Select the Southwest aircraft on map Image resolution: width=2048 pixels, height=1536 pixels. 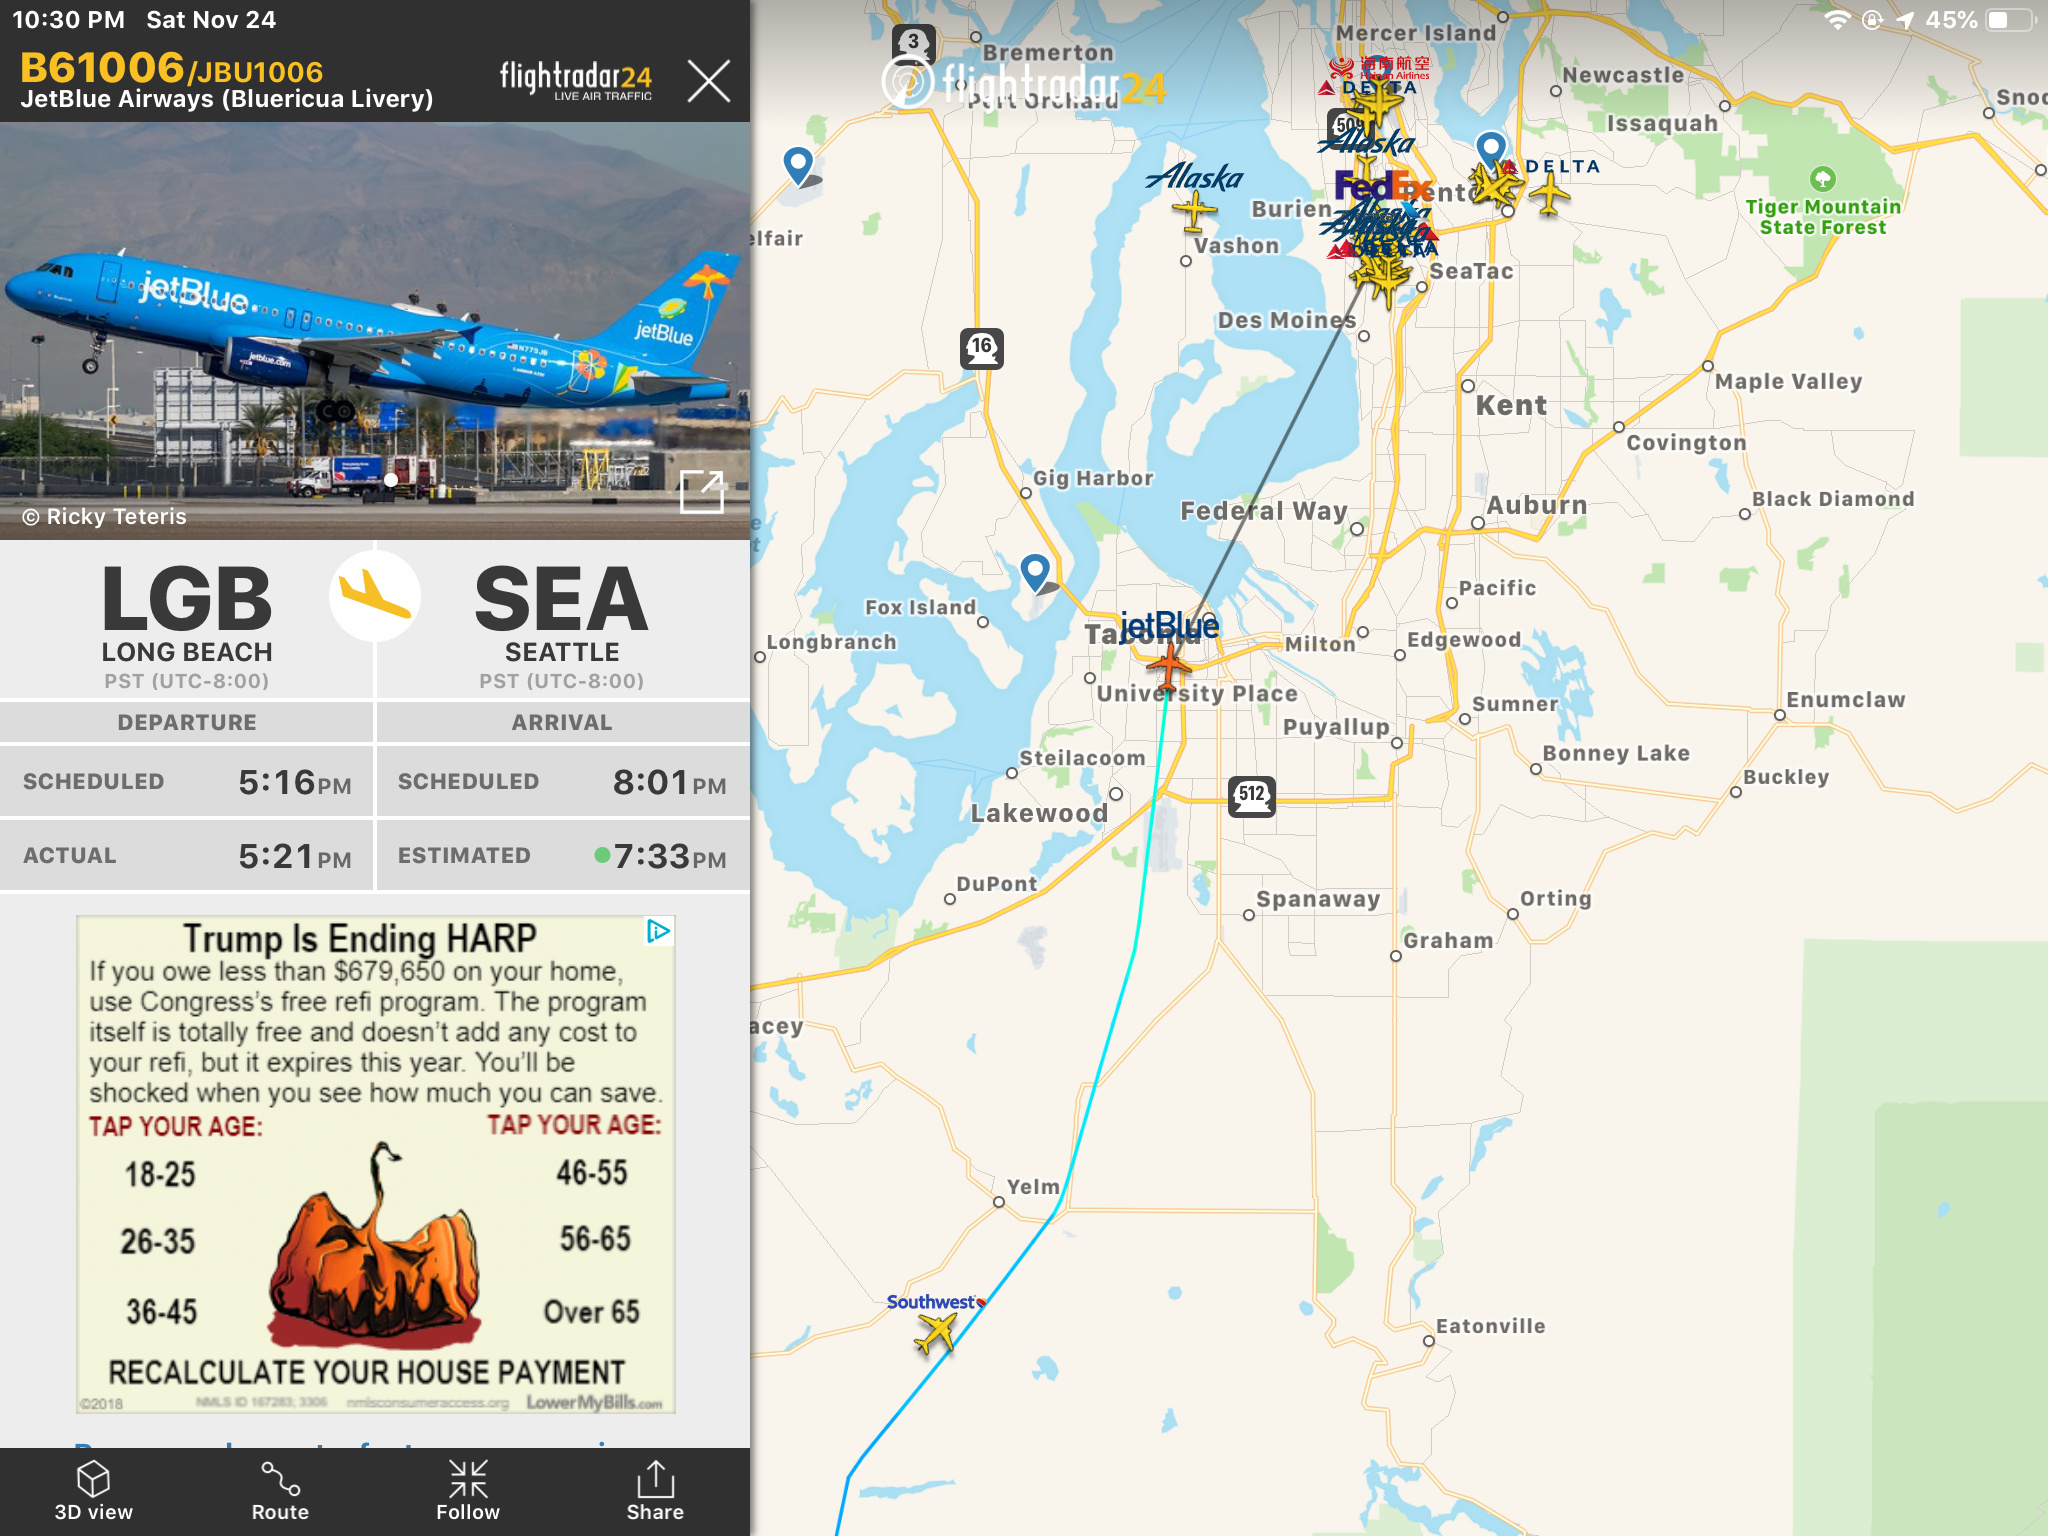tap(935, 1333)
